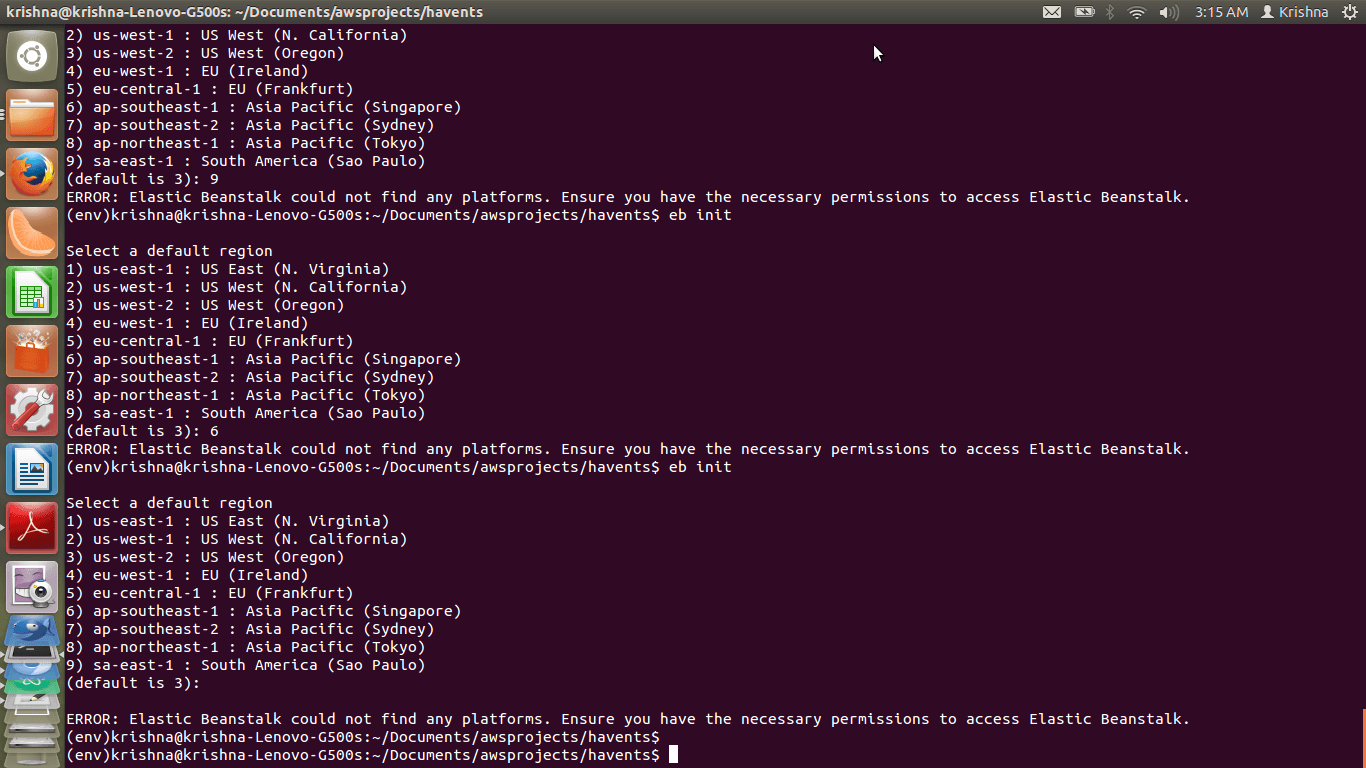Open Adobe Reader PDF app
Viewport: 1366px width, 768px height.
click(32, 528)
